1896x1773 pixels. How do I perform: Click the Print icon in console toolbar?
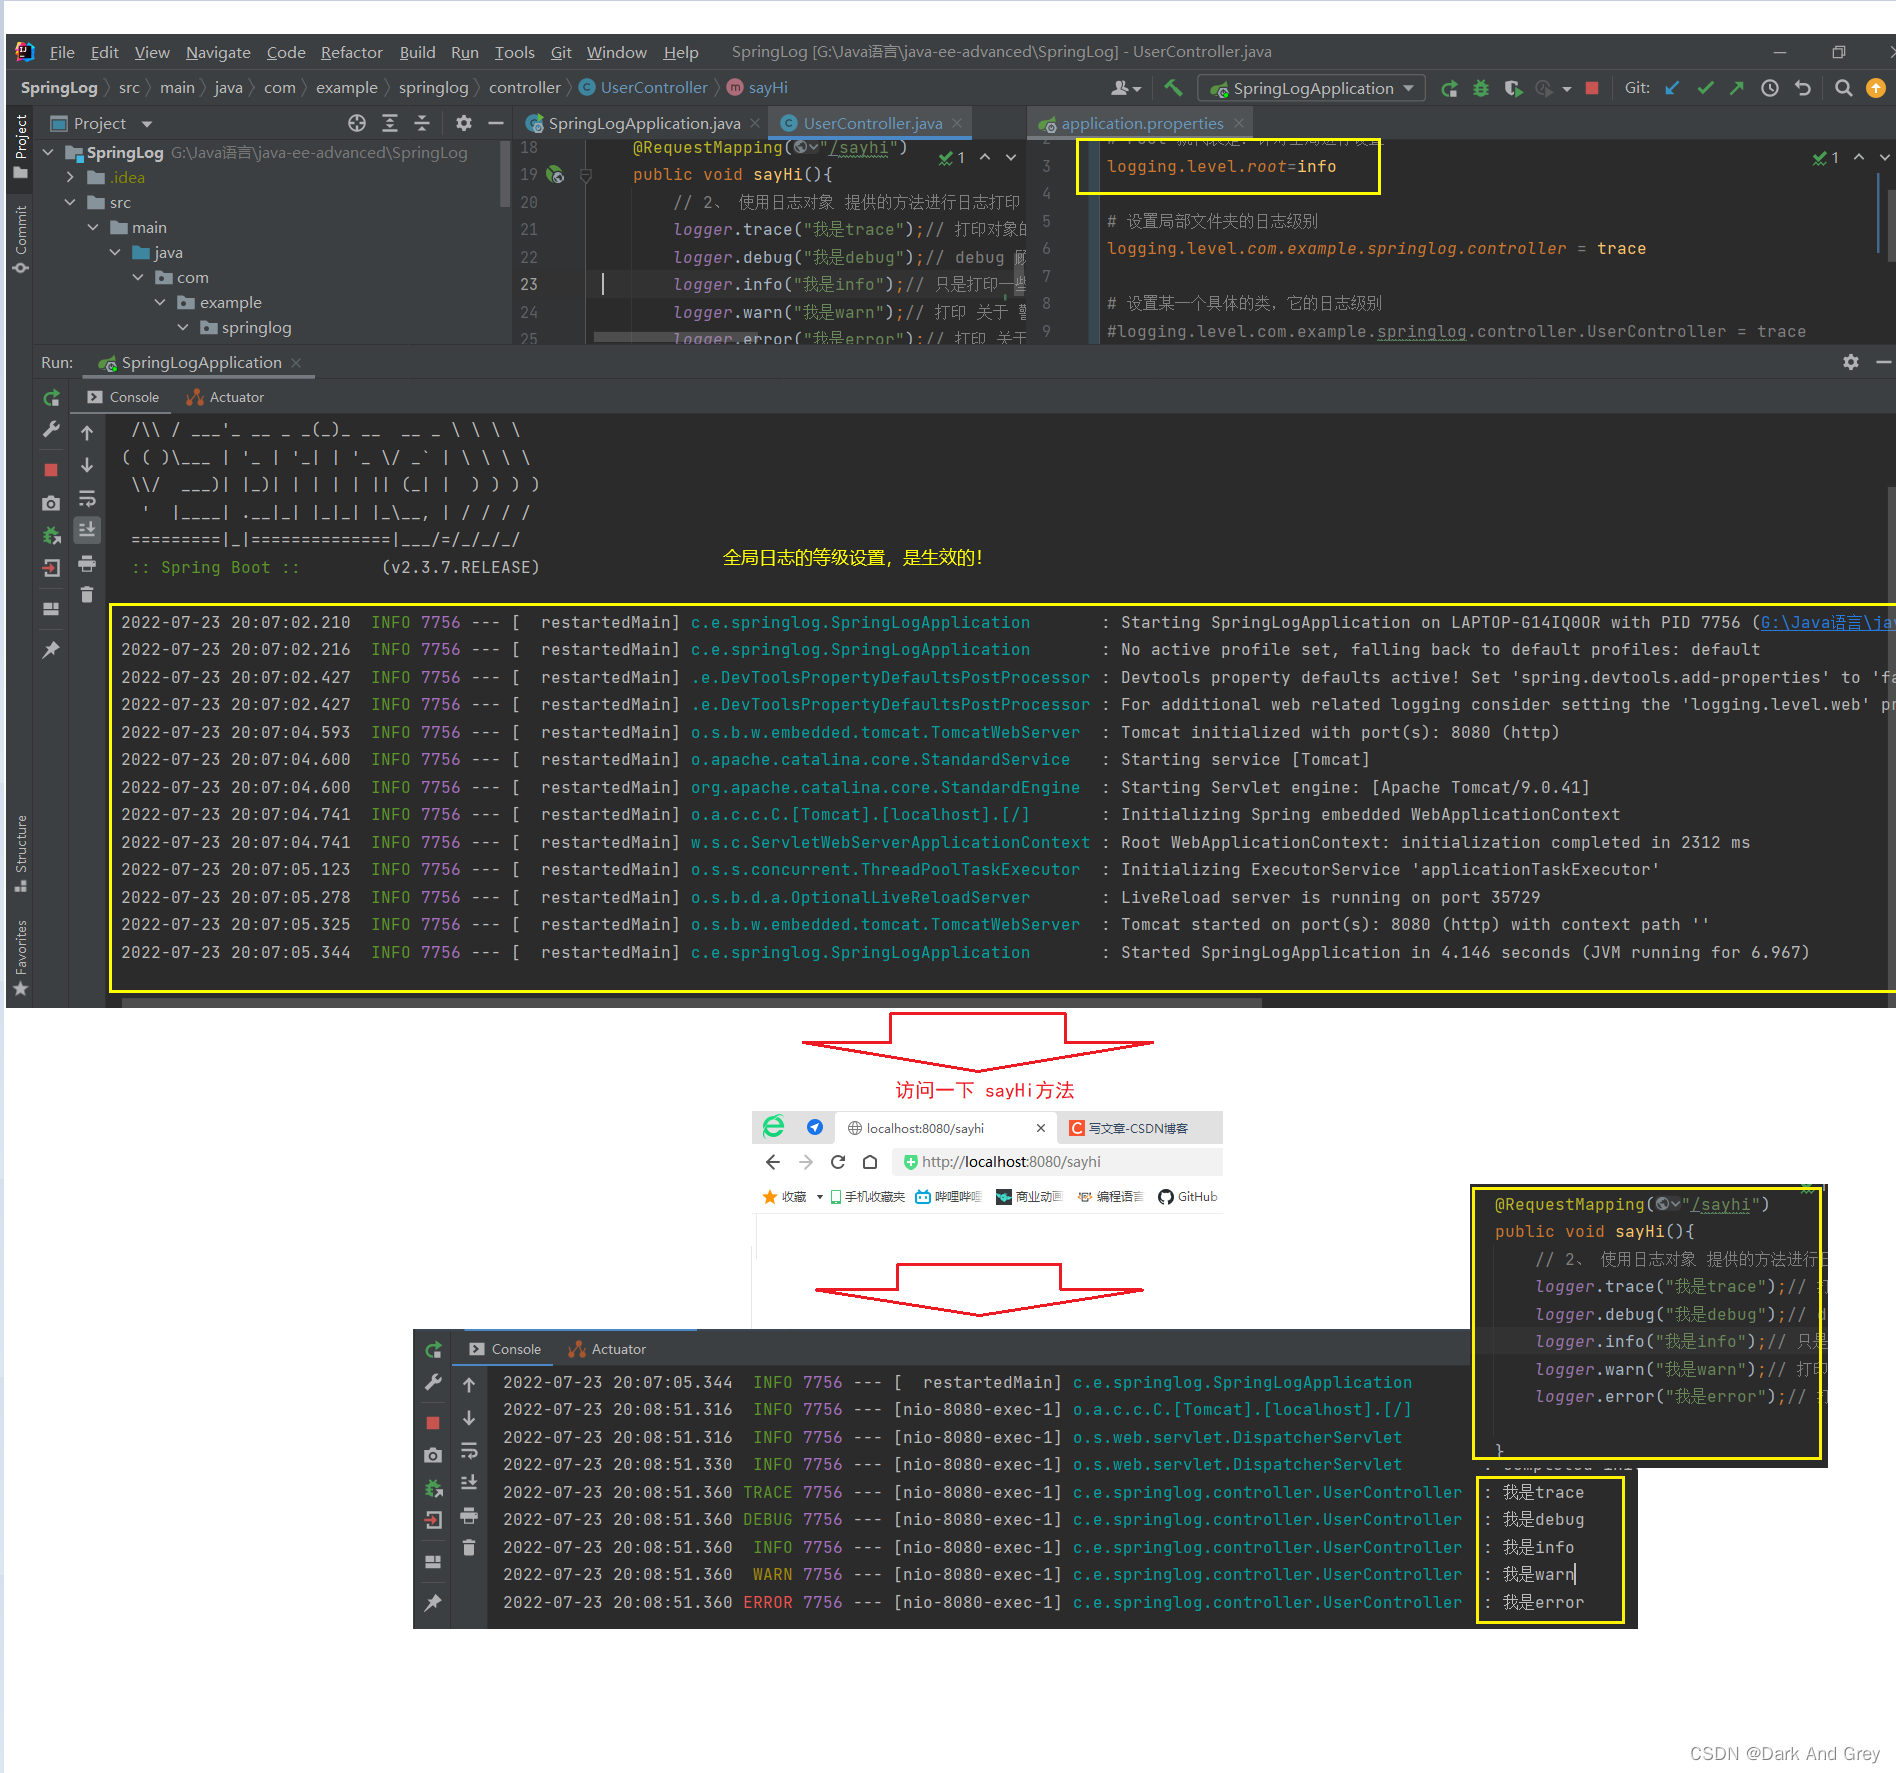(x=87, y=563)
